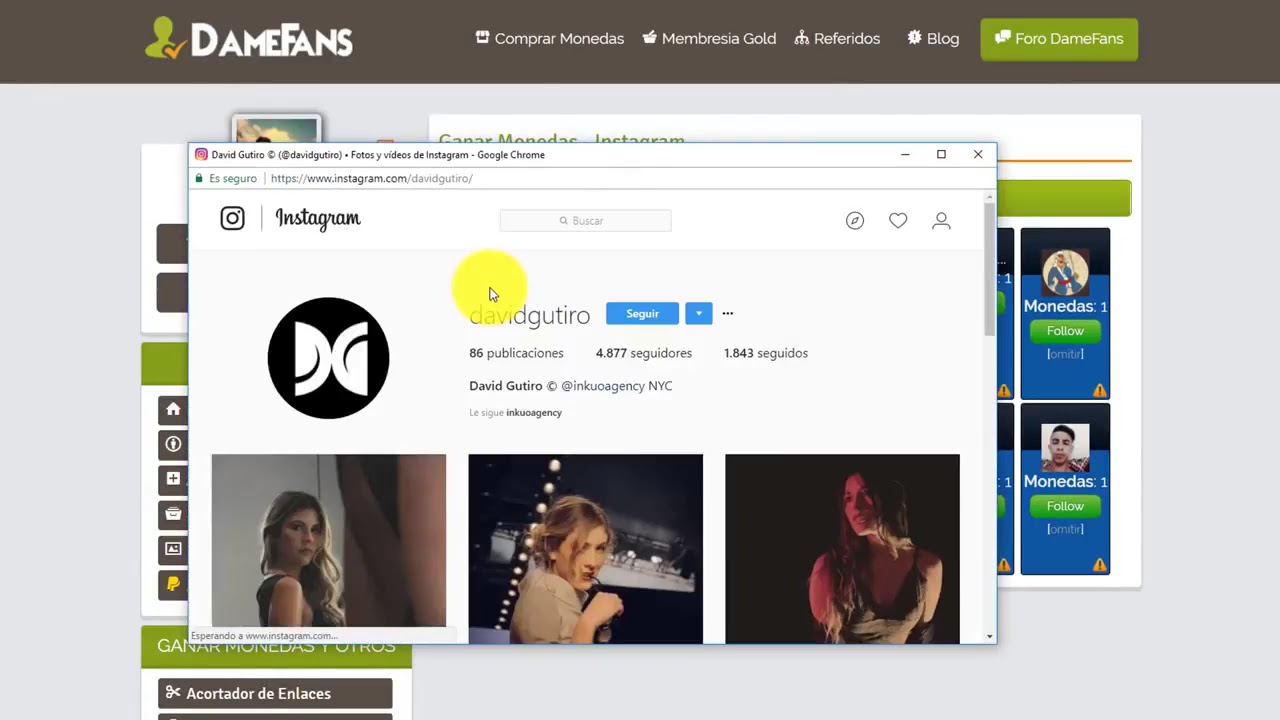Click the scroll-up arrow in the popup window
This screenshot has width=1280, height=720.
(x=990, y=197)
